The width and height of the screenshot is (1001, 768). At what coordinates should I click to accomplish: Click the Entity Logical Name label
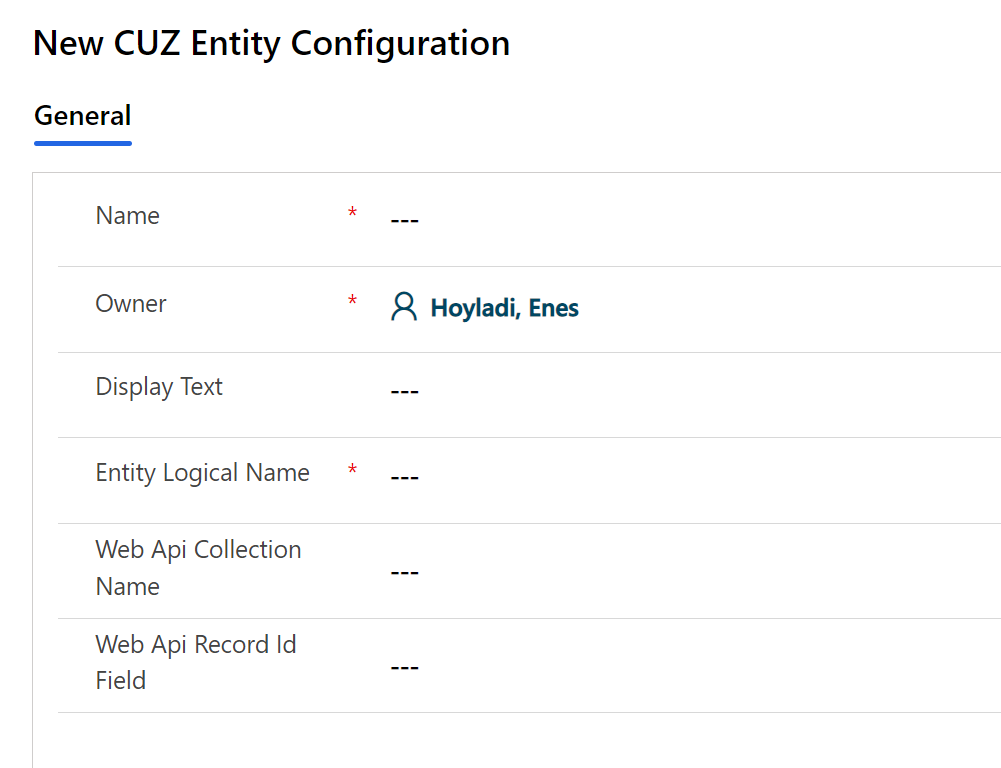[x=202, y=473]
